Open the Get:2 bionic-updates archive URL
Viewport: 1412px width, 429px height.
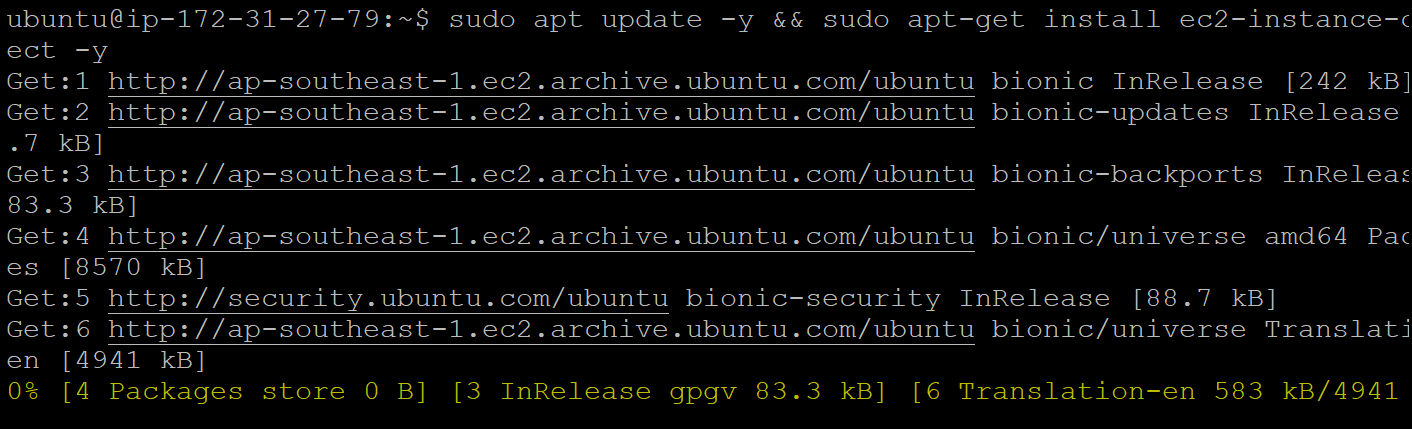pyautogui.click(x=541, y=113)
